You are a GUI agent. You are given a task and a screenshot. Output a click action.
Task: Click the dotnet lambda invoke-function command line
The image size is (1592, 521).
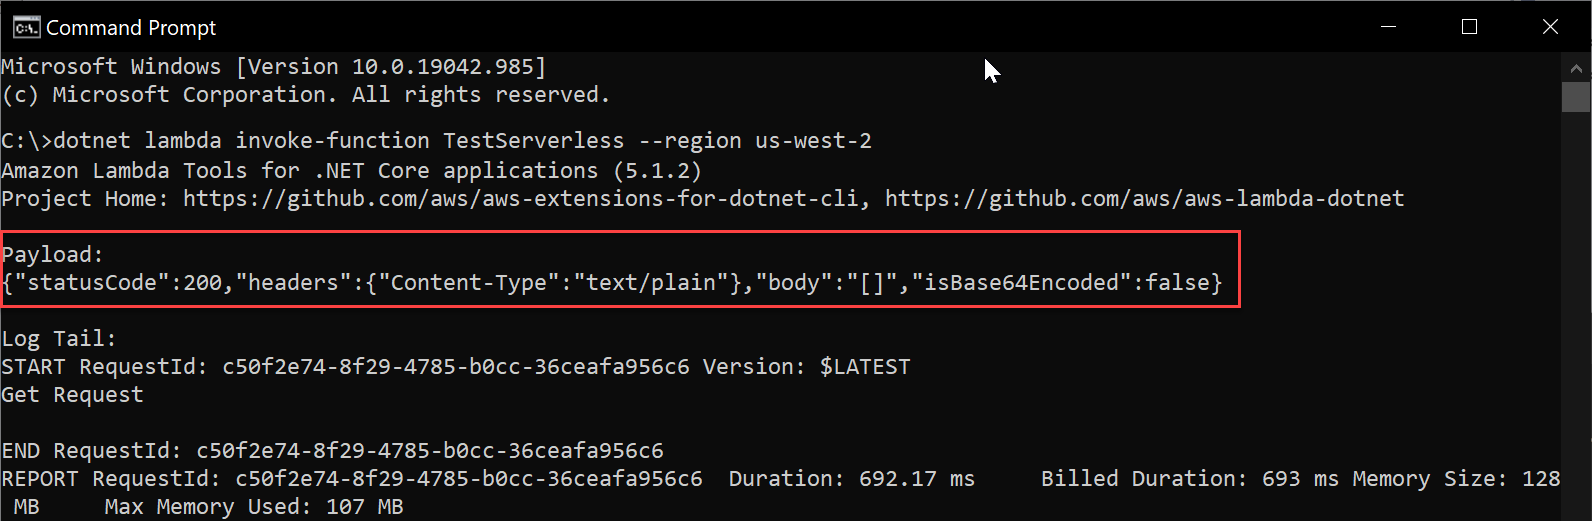tap(437, 141)
